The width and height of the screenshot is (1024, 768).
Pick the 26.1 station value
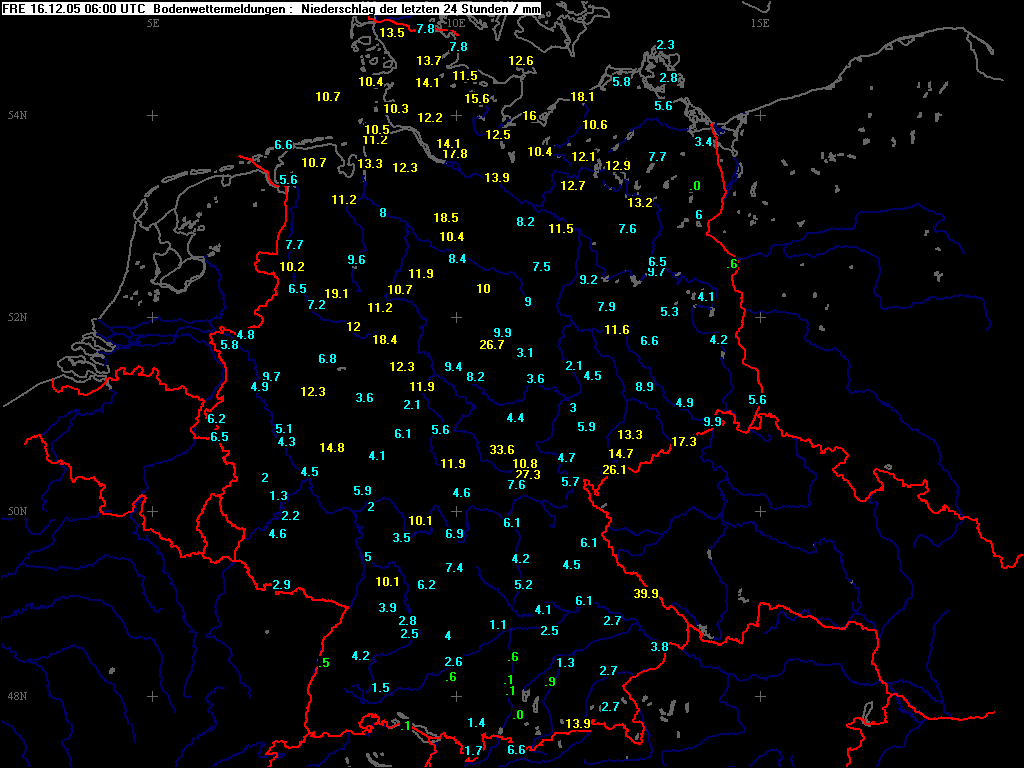tap(615, 469)
